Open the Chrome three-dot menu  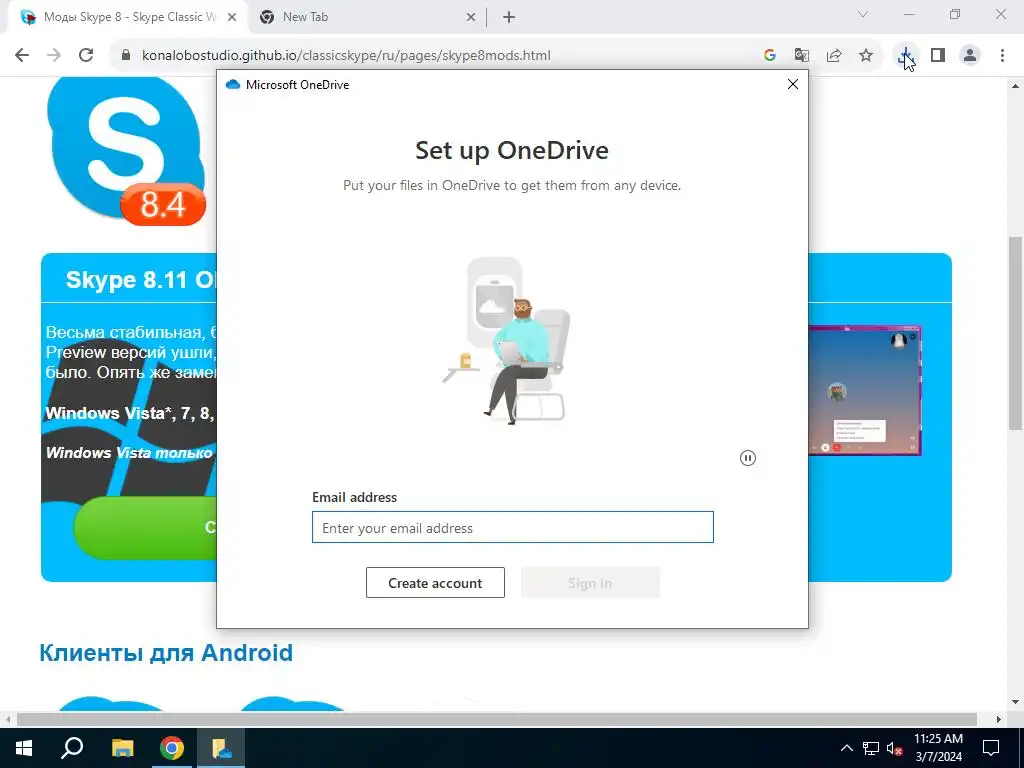[x=1002, y=56]
